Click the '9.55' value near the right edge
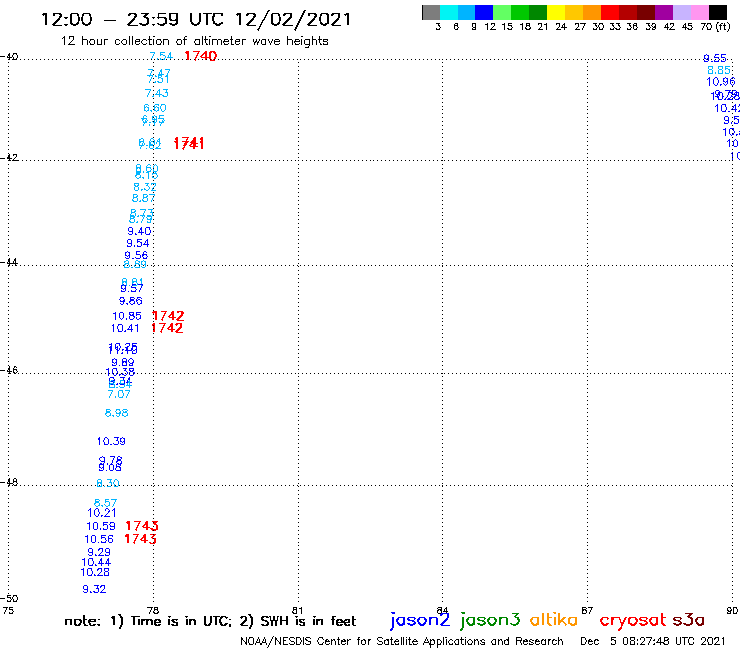740x650 pixels. [715, 59]
